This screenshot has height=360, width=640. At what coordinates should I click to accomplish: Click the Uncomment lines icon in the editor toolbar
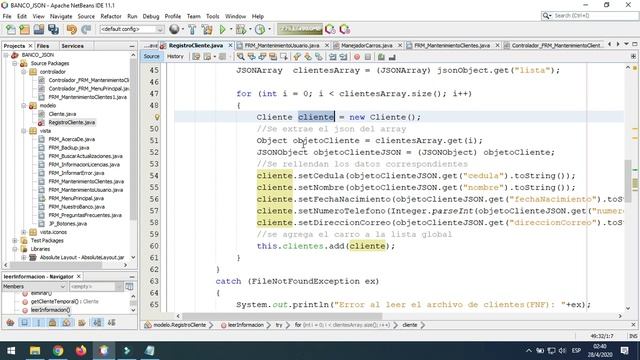pos(392,57)
